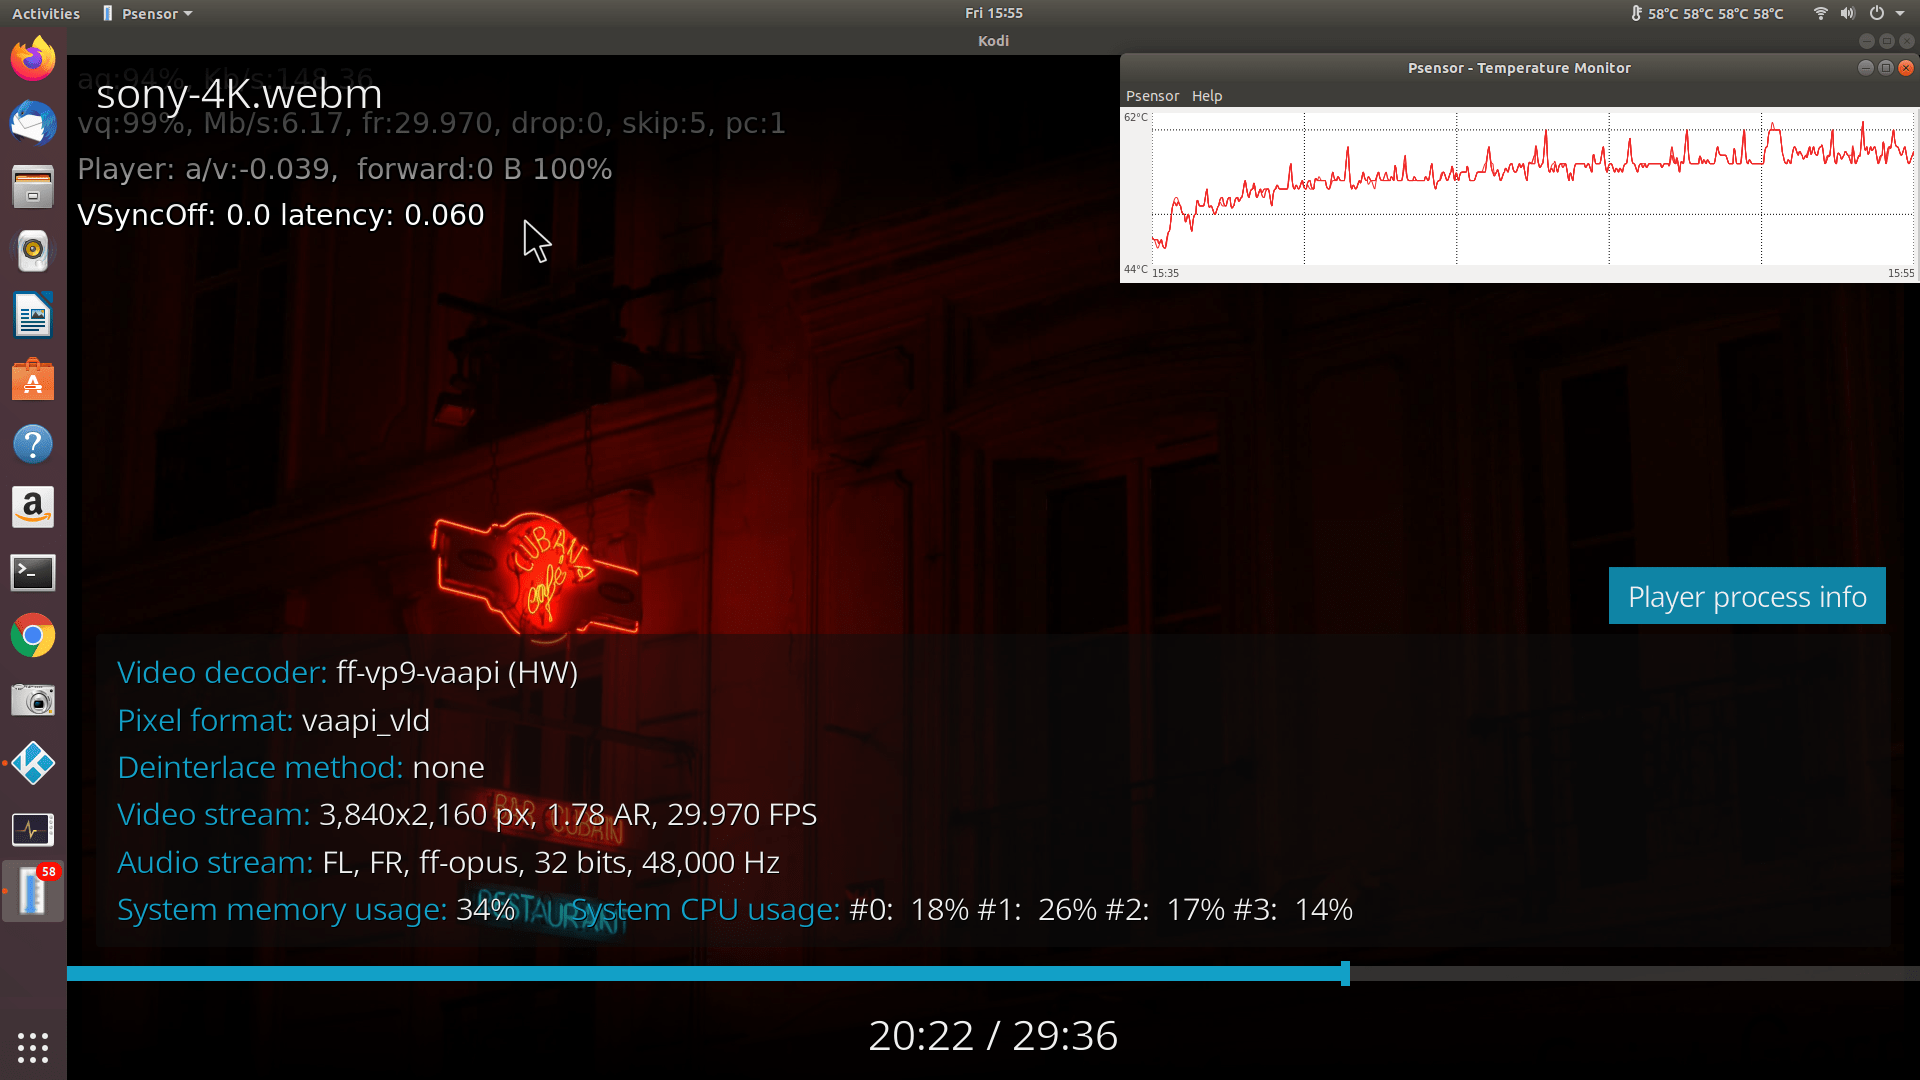Click the 15:35 graph start time label
The image size is (1920, 1080).
(x=1165, y=273)
